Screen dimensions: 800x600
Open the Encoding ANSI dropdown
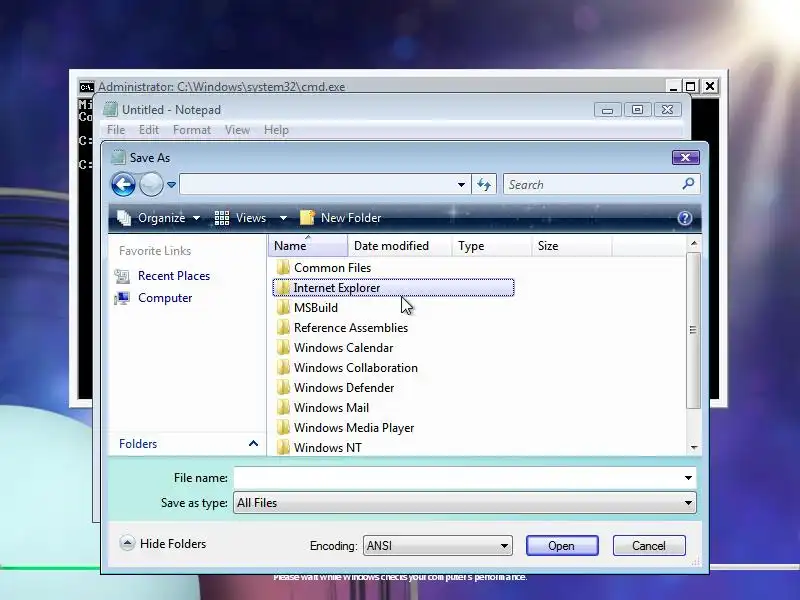point(438,546)
